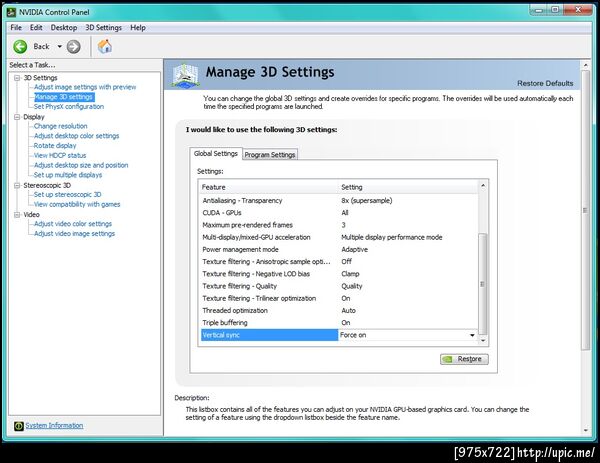Image resolution: width=600 pixels, height=463 pixels.
Task: Select the CUDA - GPUs row
Action: 339,212
